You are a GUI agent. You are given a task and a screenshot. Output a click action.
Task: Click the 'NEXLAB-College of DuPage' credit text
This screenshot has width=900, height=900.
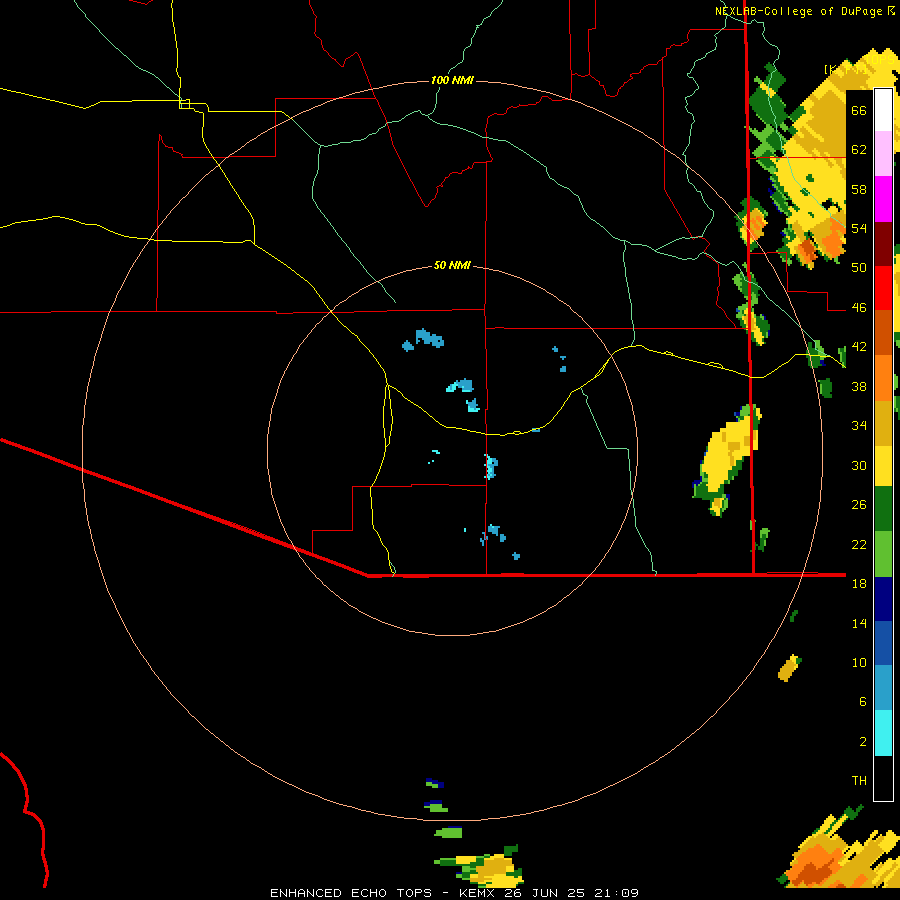coord(800,11)
